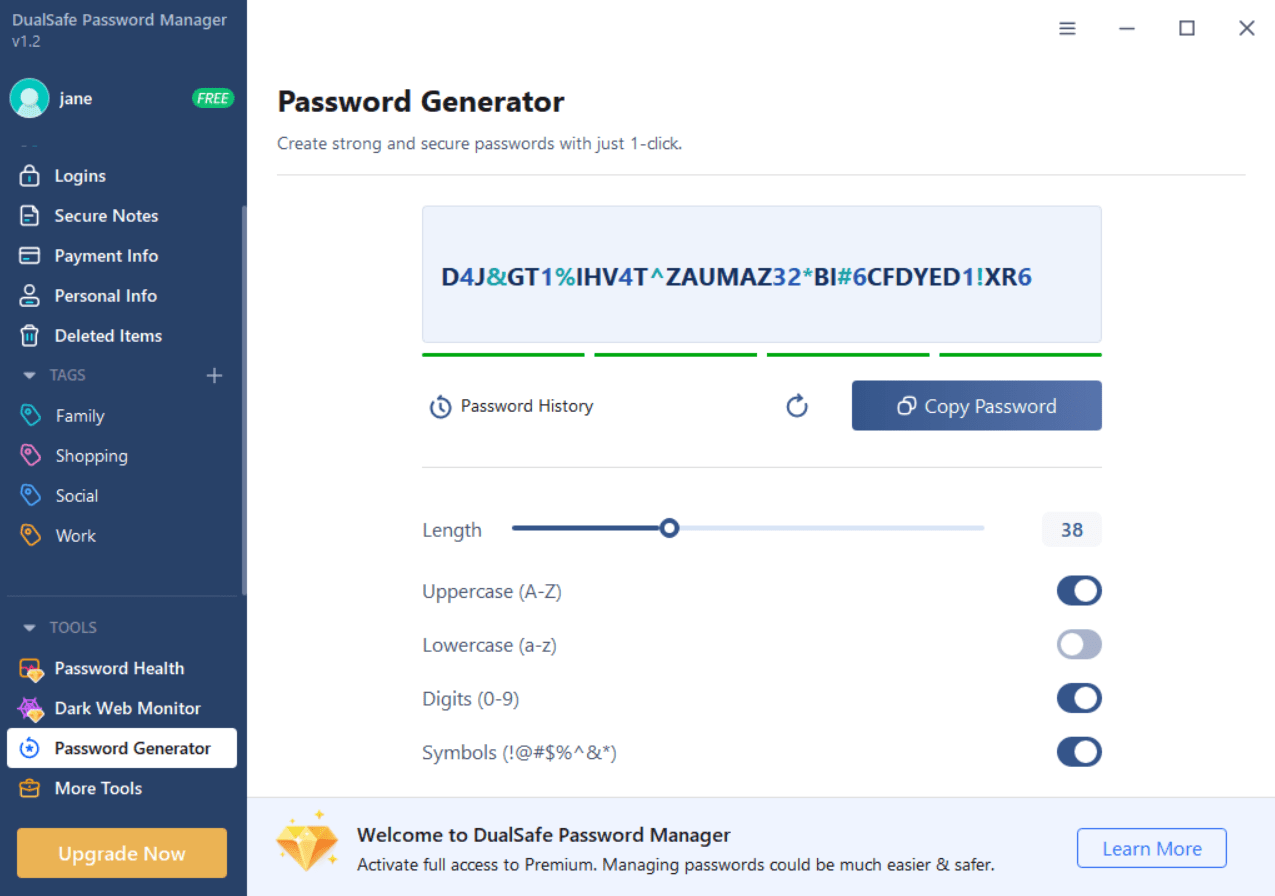This screenshot has height=896, width=1275.
Task: Click the Copy Password button
Action: coord(977,406)
